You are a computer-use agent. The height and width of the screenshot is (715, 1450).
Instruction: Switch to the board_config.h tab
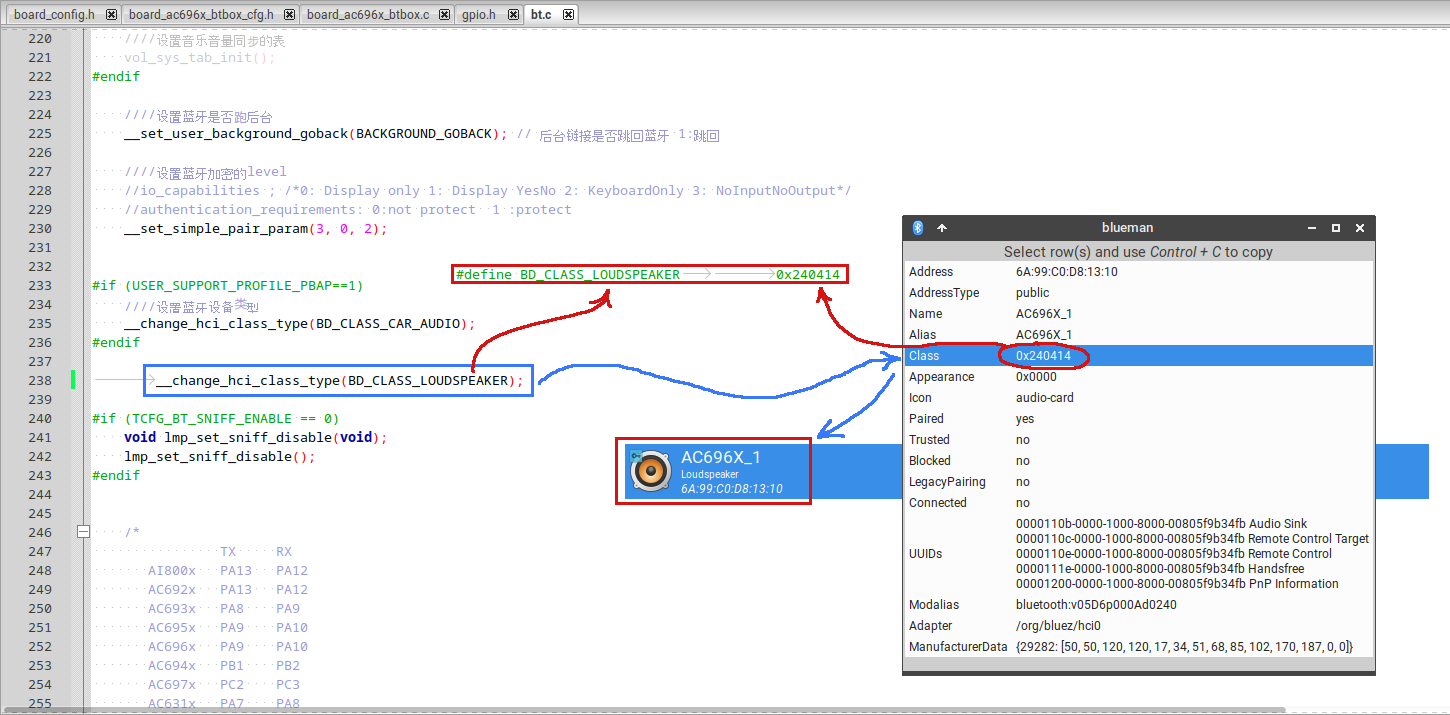pyautogui.click(x=54, y=15)
